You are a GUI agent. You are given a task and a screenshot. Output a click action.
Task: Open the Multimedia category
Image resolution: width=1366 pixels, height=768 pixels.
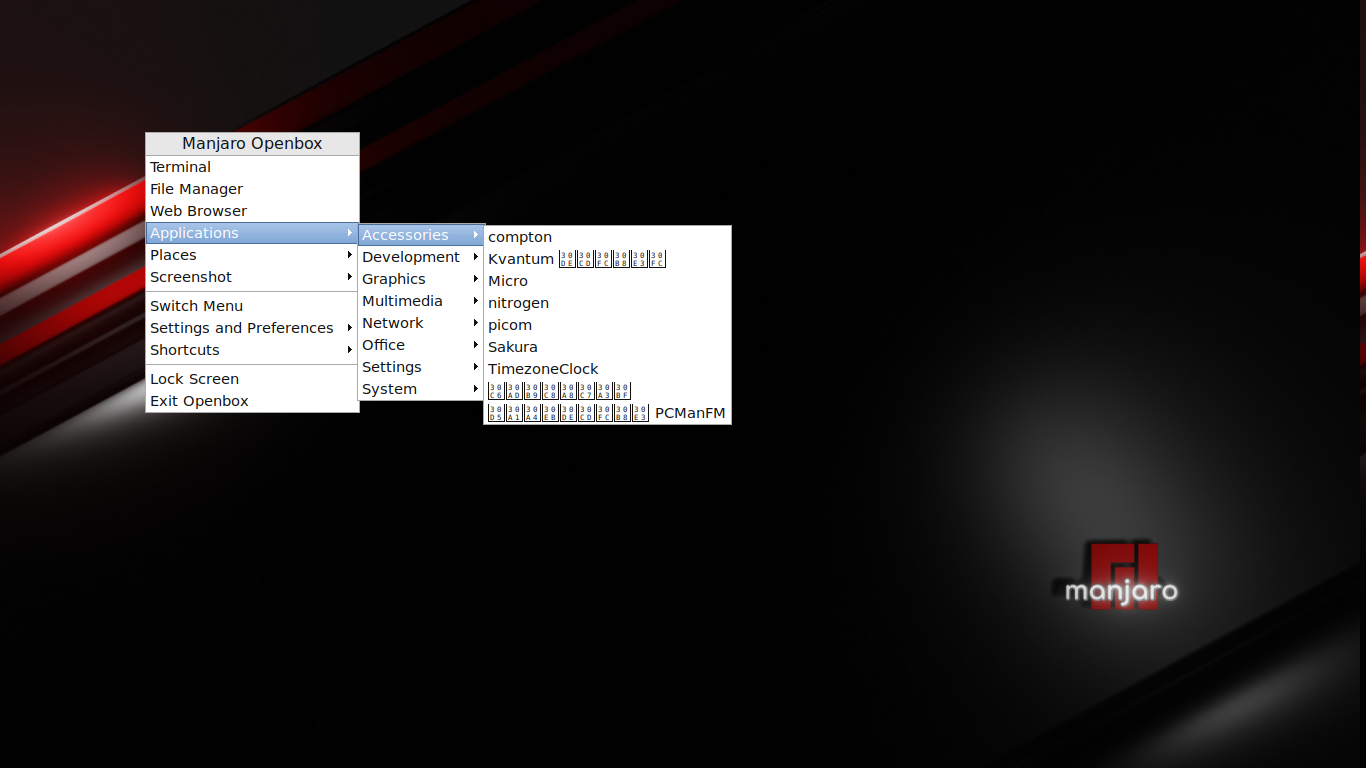click(421, 301)
